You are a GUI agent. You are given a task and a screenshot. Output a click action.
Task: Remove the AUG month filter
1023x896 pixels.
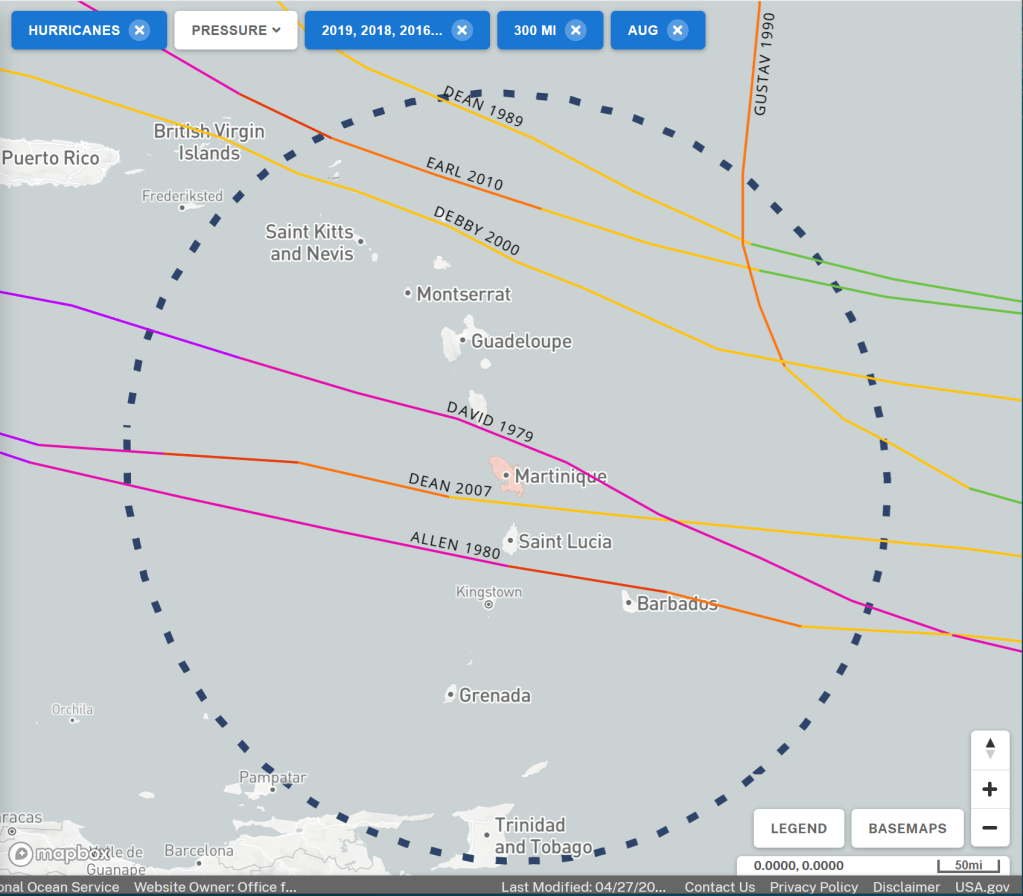[678, 30]
